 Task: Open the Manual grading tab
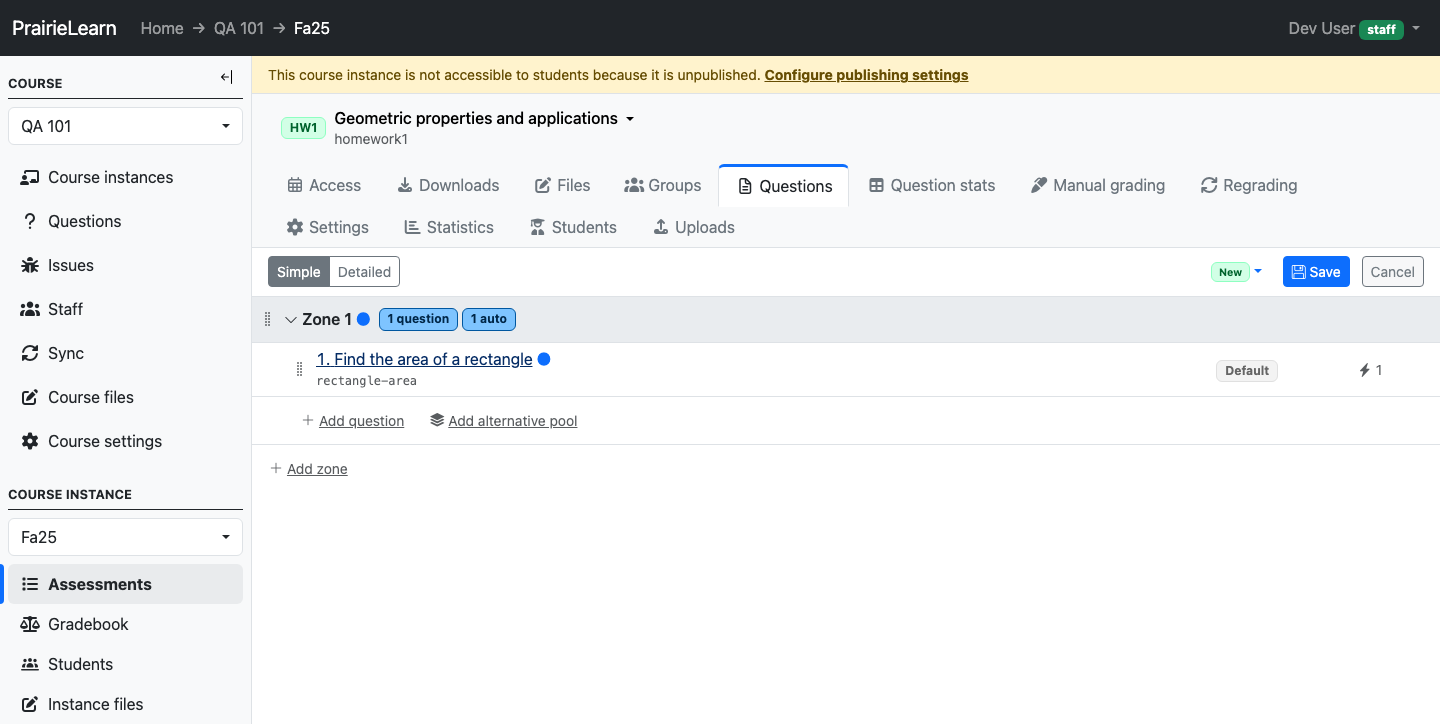(1098, 185)
